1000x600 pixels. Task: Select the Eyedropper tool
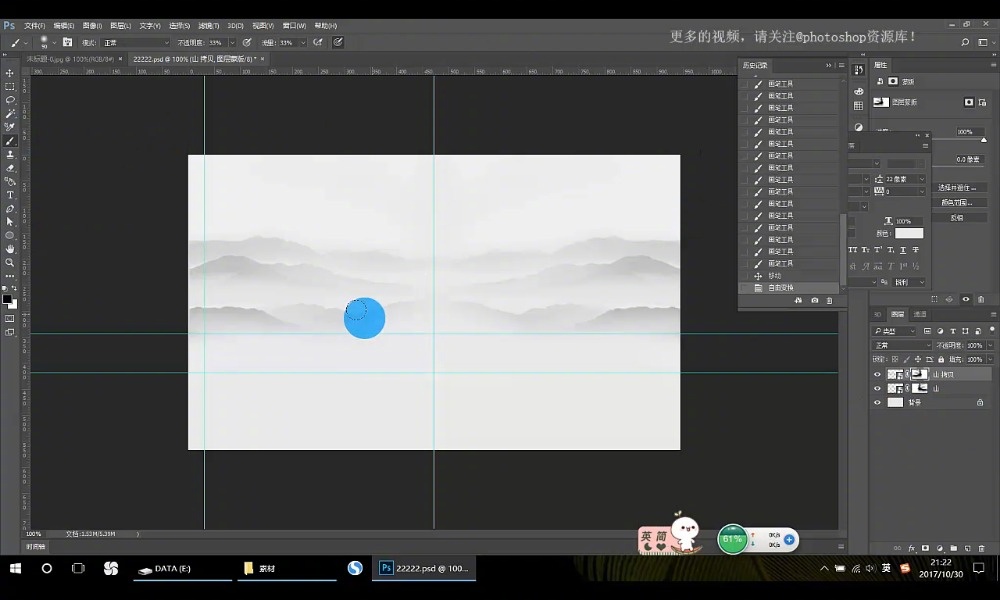[x=10, y=127]
